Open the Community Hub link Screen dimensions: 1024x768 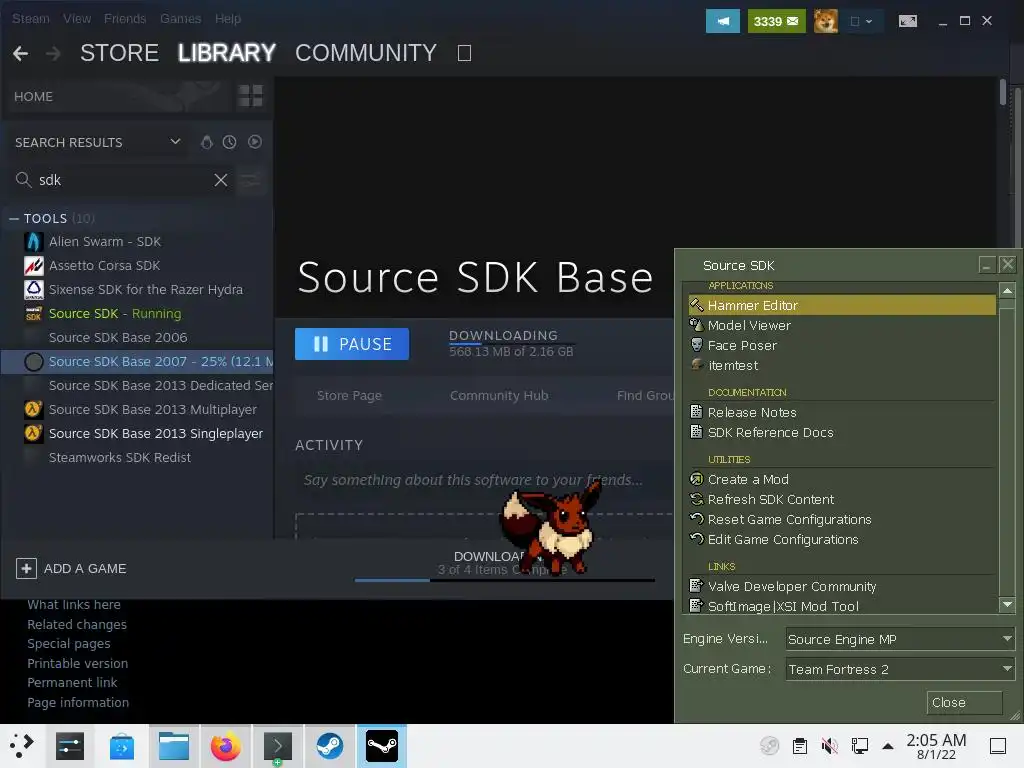[x=499, y=396]
